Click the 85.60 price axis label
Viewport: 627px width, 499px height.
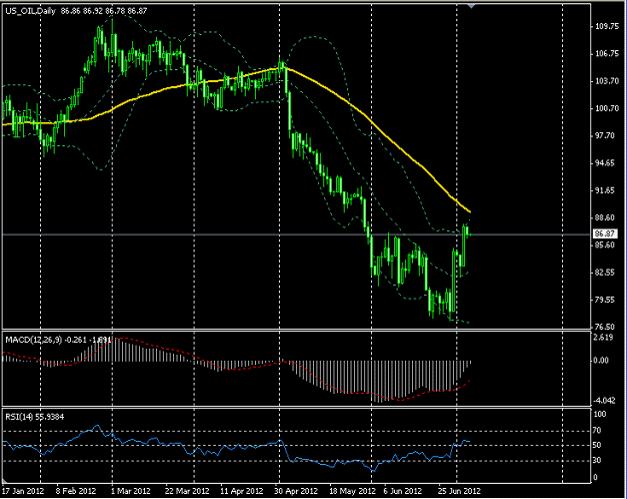(x=605, y=245)
